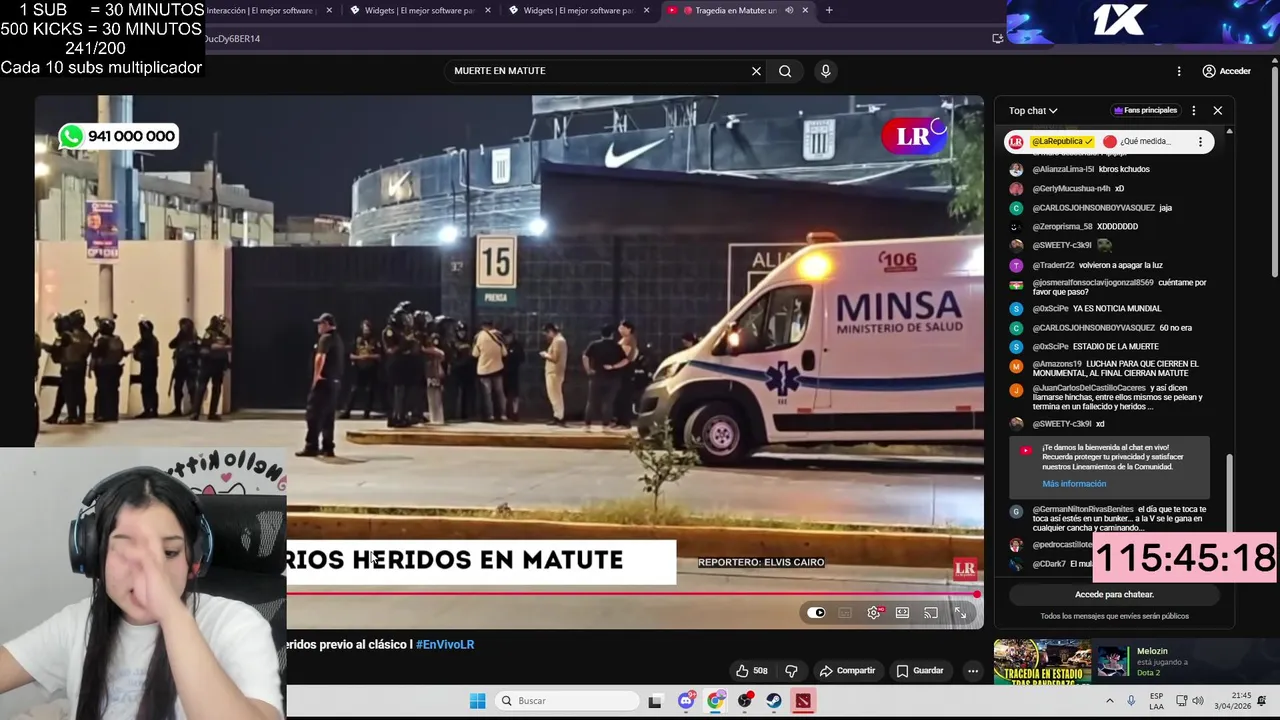Clear the MUERTE EN MATUTE search text
The height and width of the screenshot is (720, 1280).
(x=756, y=71)
